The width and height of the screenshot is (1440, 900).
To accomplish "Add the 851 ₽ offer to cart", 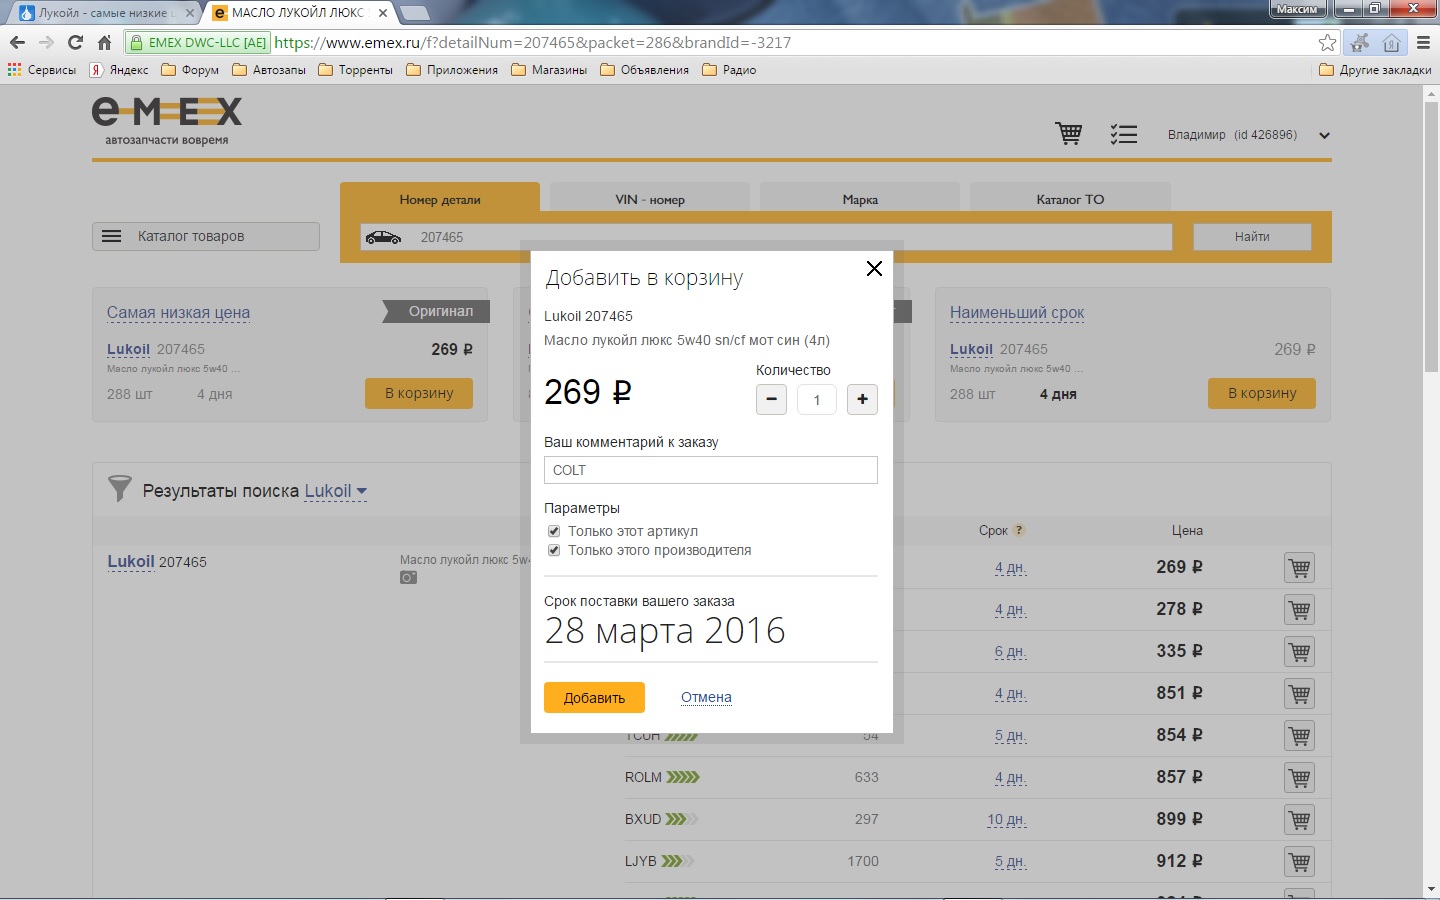I will tap(1299, 694).
